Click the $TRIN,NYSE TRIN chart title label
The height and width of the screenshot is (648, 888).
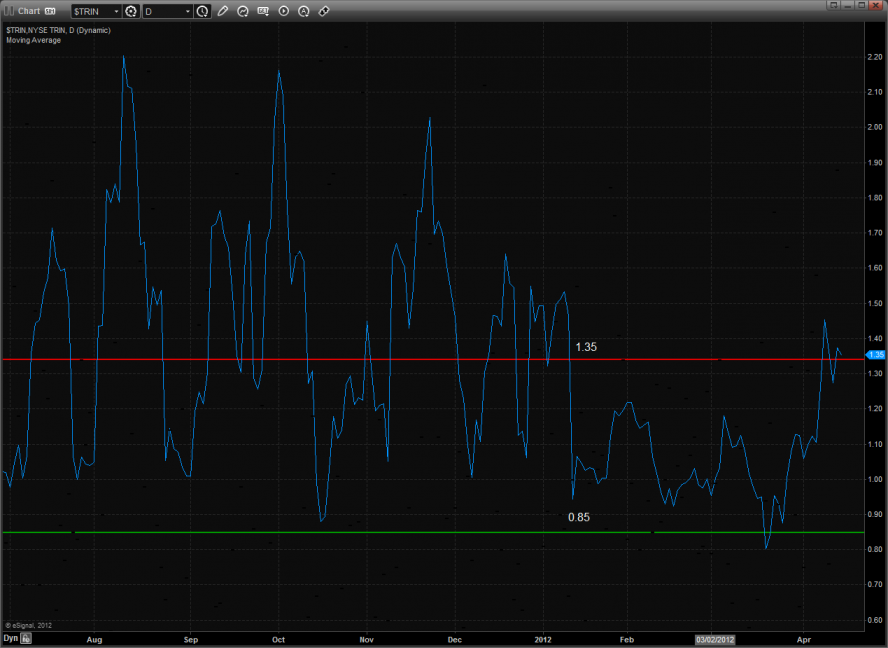pyautogui.click(x=58, y=31)
